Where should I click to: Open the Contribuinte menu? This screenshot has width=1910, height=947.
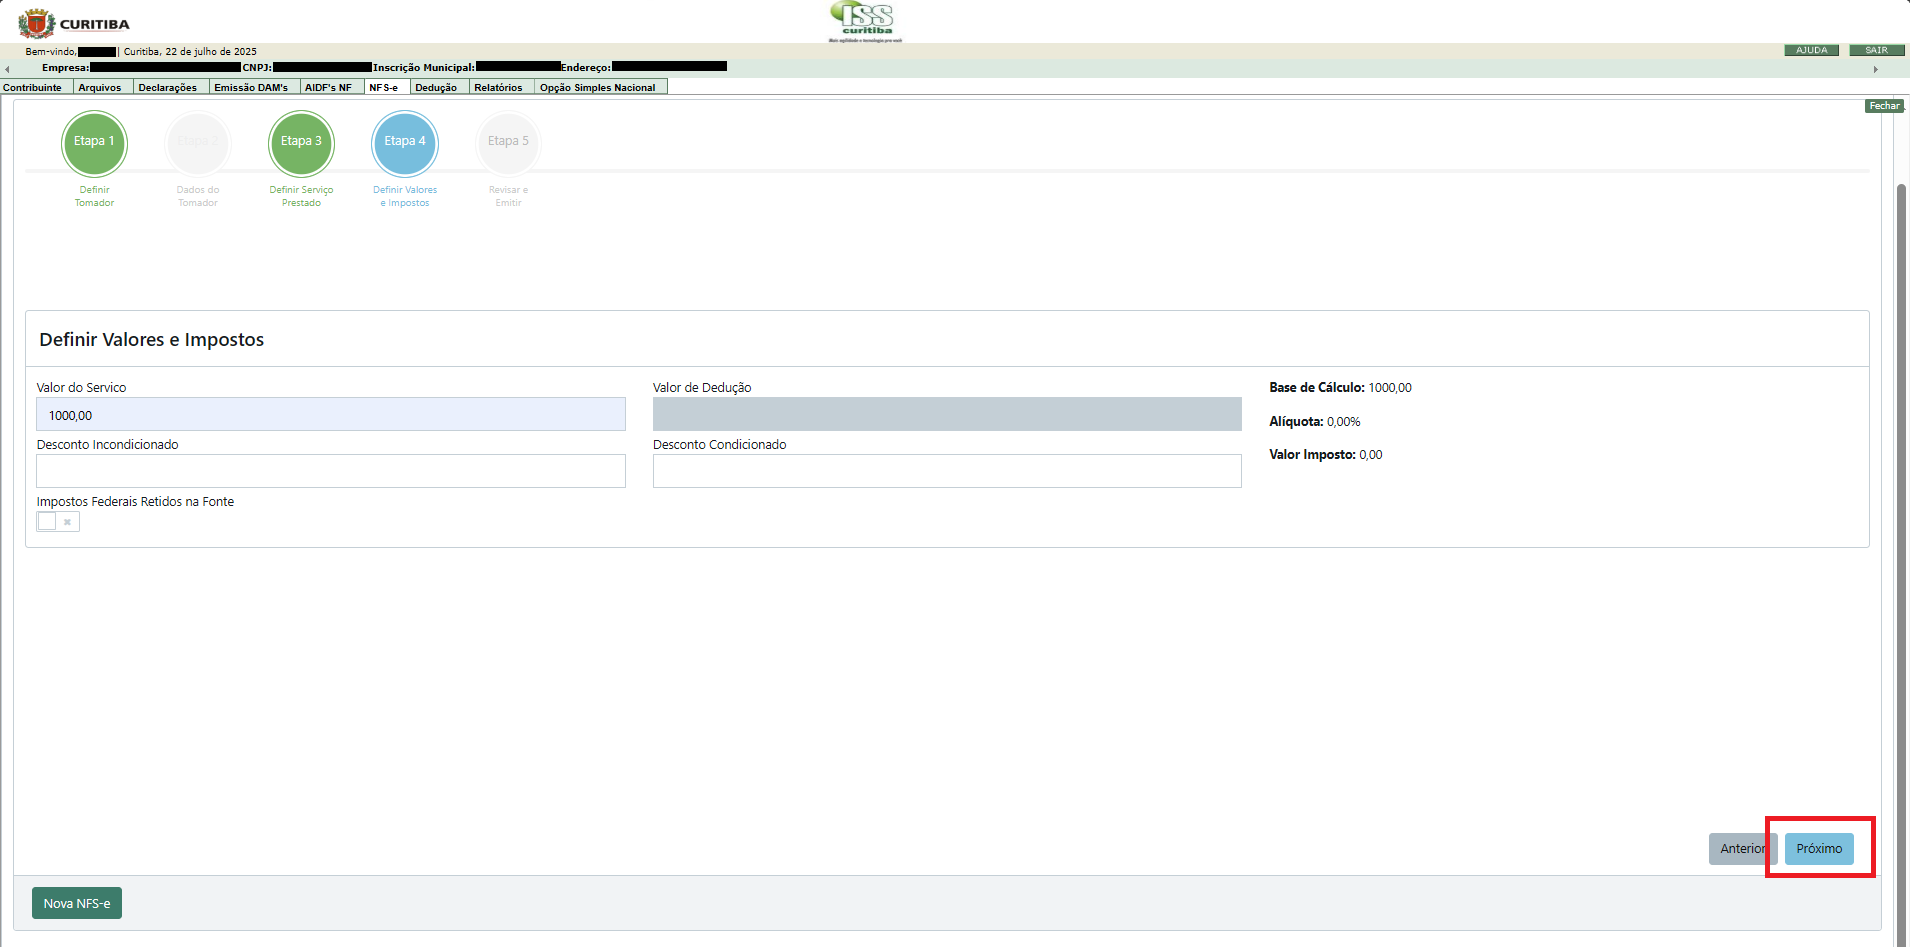33,88
